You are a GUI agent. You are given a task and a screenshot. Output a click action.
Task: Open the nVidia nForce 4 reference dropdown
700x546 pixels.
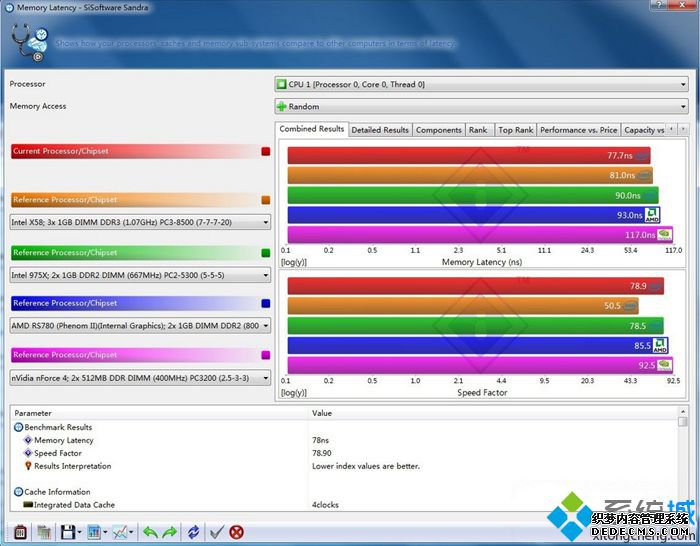coord(140,378)
